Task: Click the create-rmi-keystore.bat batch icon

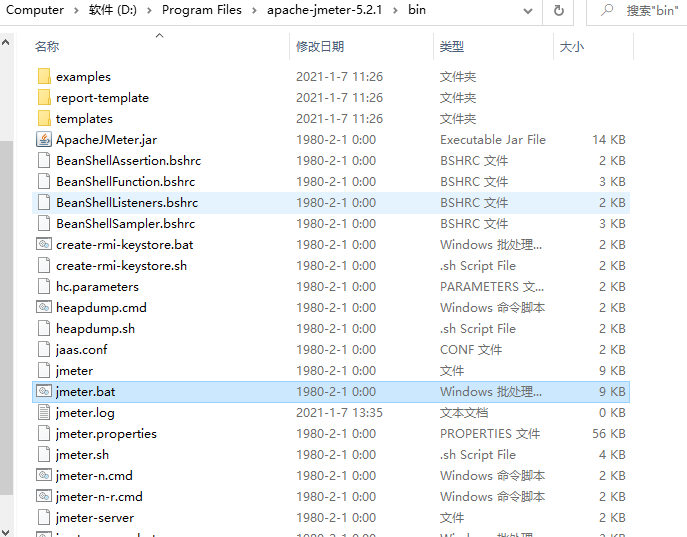Action: click(44, 244)
